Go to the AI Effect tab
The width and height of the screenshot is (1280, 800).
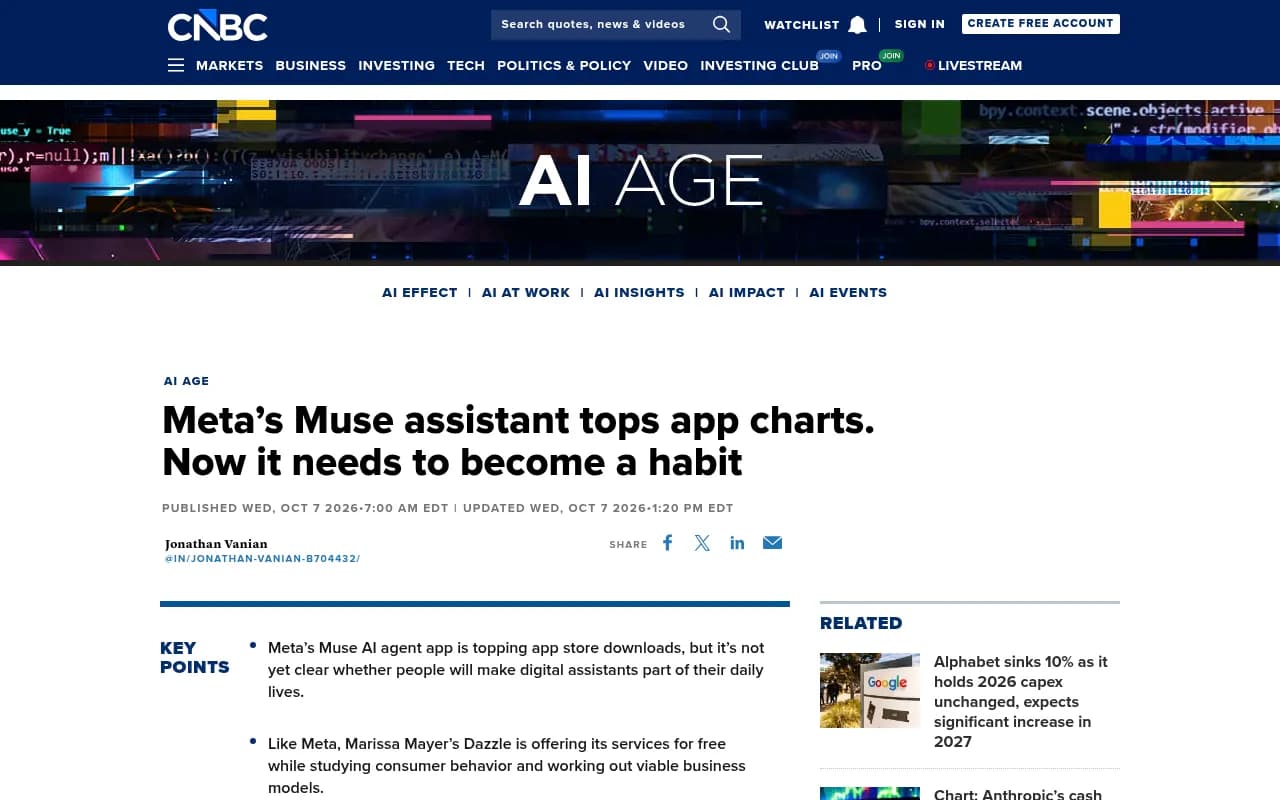pyautogui.click(x=419, y=292)
